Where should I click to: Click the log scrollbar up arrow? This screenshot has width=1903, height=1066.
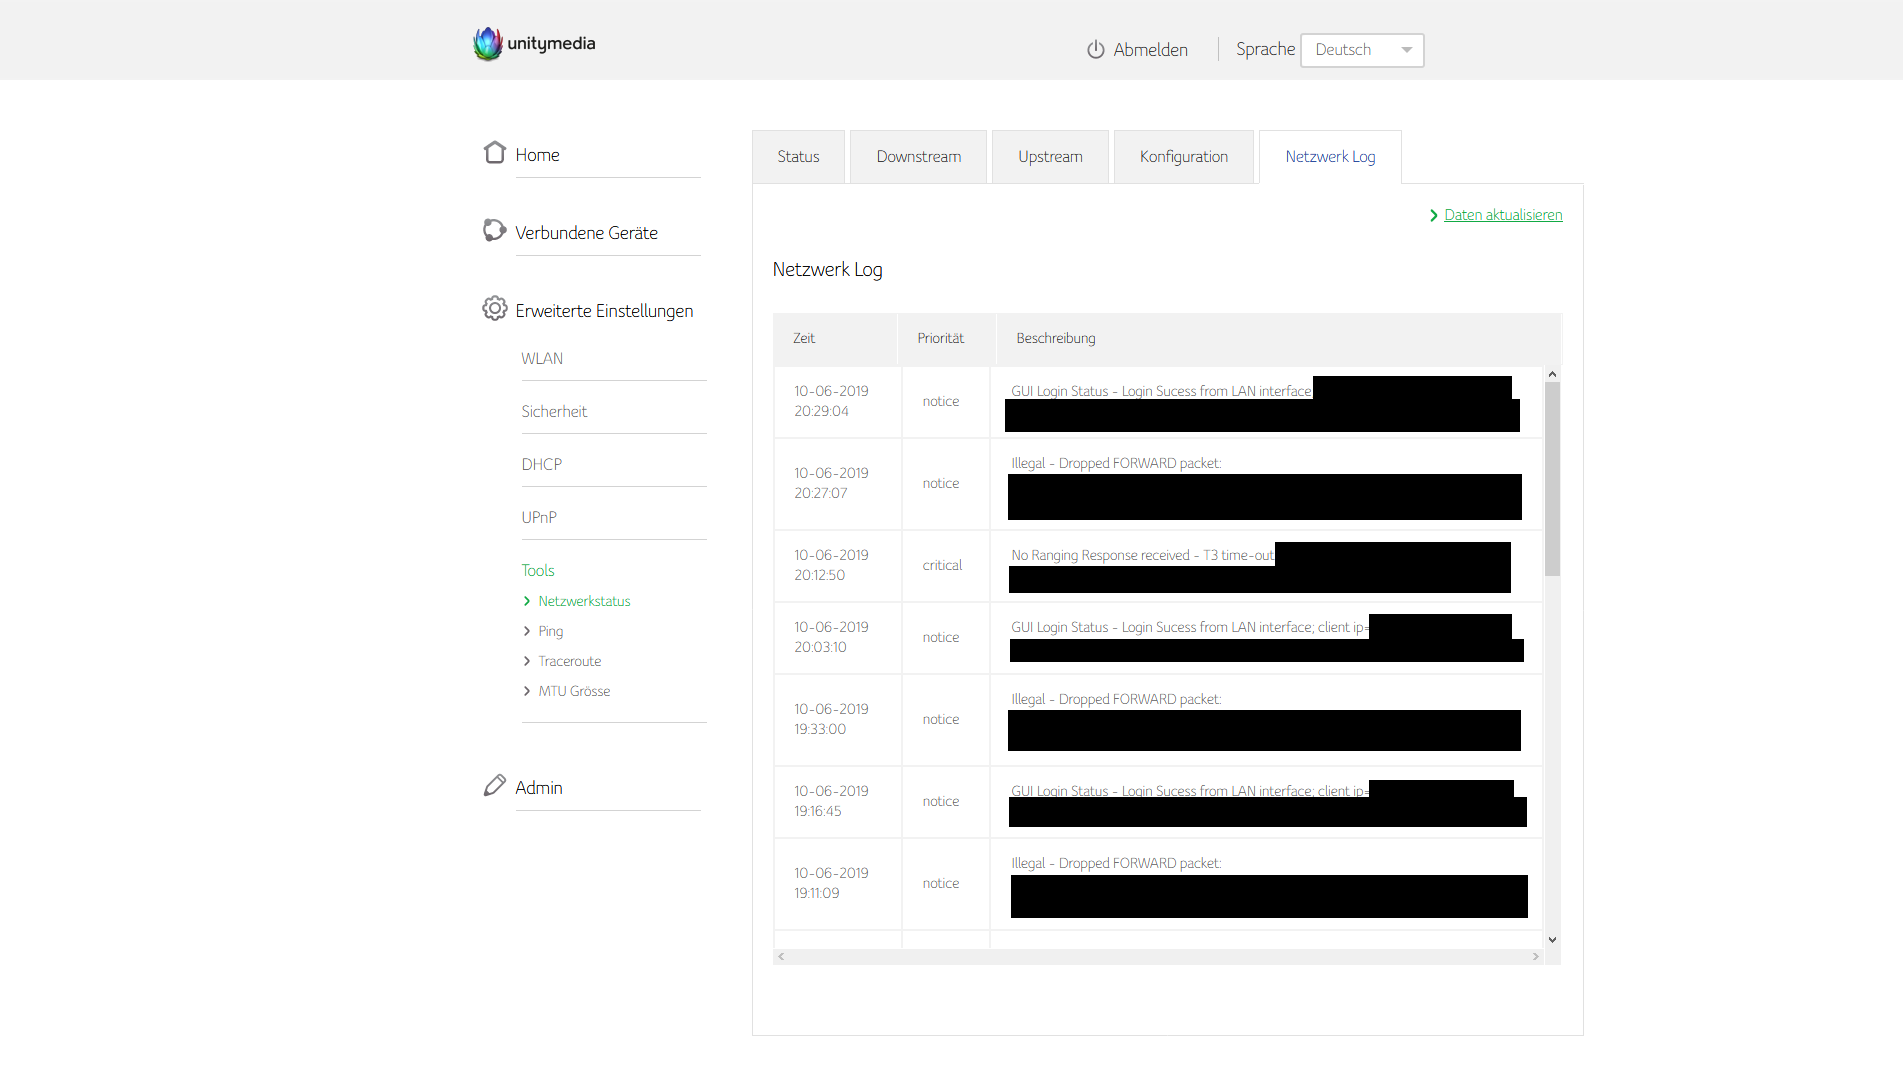coord(1552,374)
